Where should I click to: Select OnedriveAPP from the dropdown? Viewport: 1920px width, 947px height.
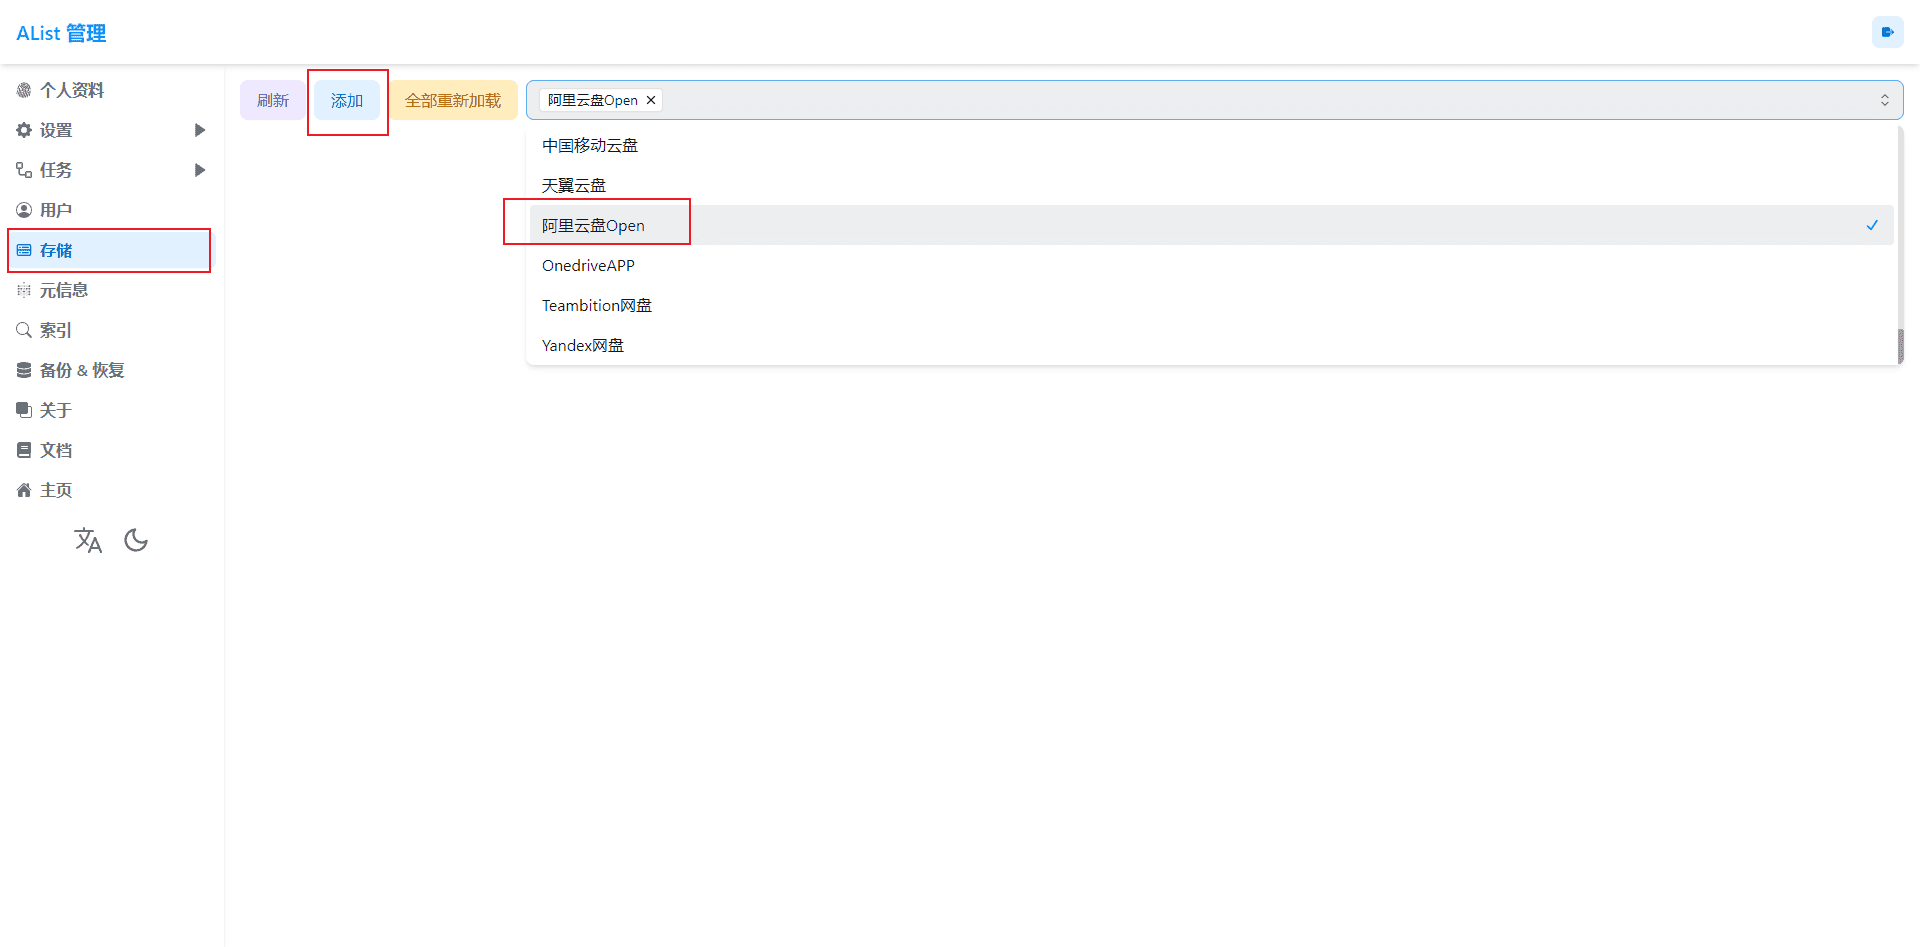[1211, 265]
